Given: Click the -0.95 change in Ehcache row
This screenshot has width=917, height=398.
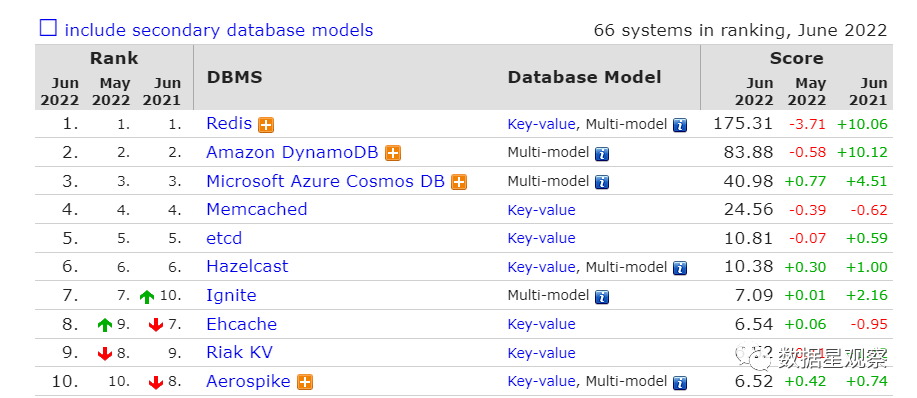Looking at the screenshot, I should pyautogui.click(x=869, y=324).
